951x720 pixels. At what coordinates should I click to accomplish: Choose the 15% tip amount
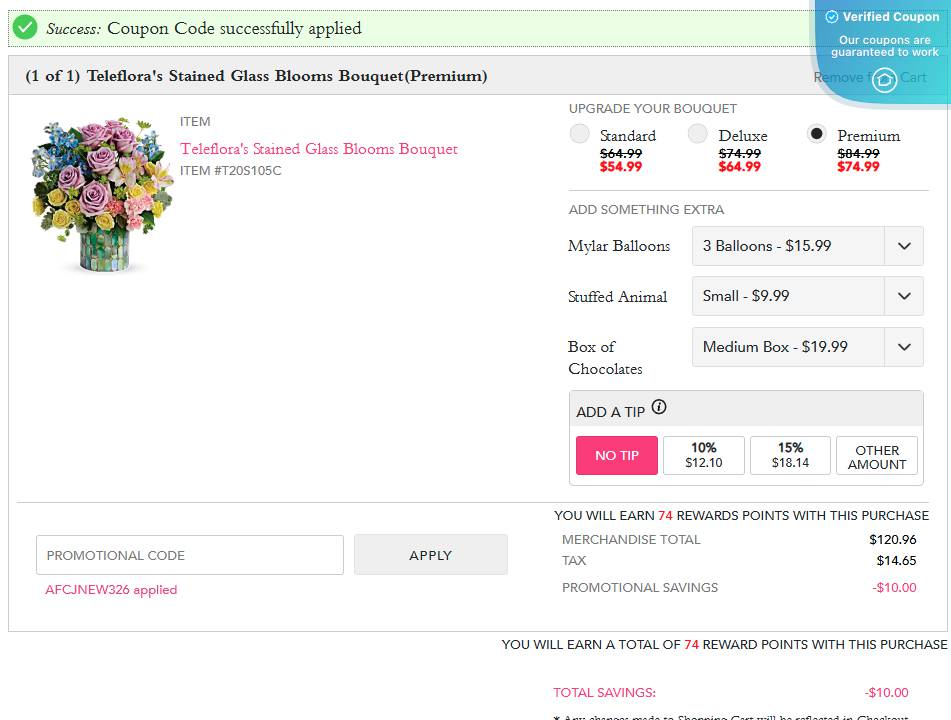pos(790,455)
